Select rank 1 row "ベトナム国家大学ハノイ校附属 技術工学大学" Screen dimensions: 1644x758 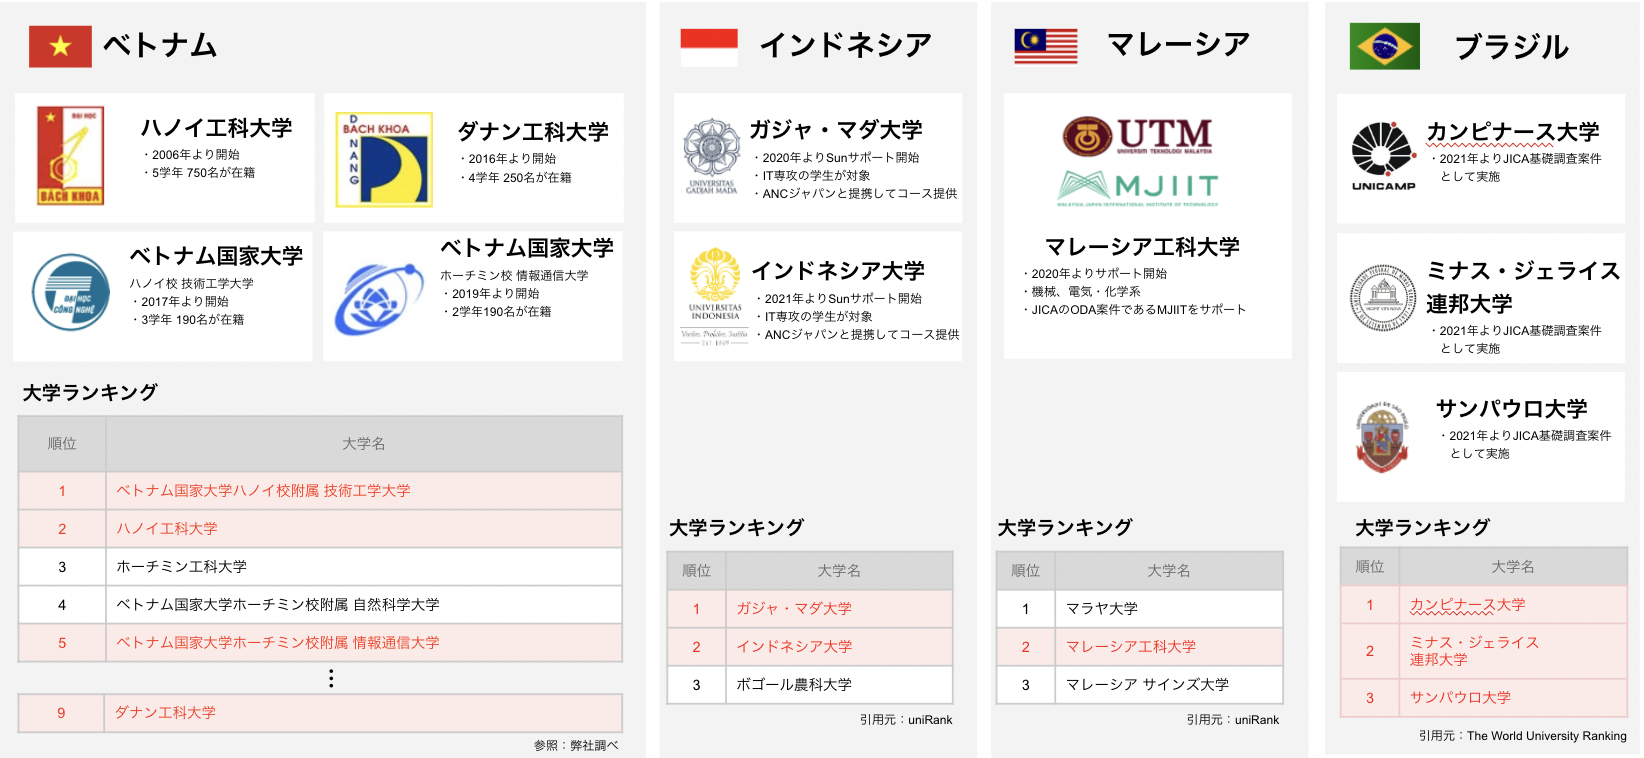tap(320, 491)
